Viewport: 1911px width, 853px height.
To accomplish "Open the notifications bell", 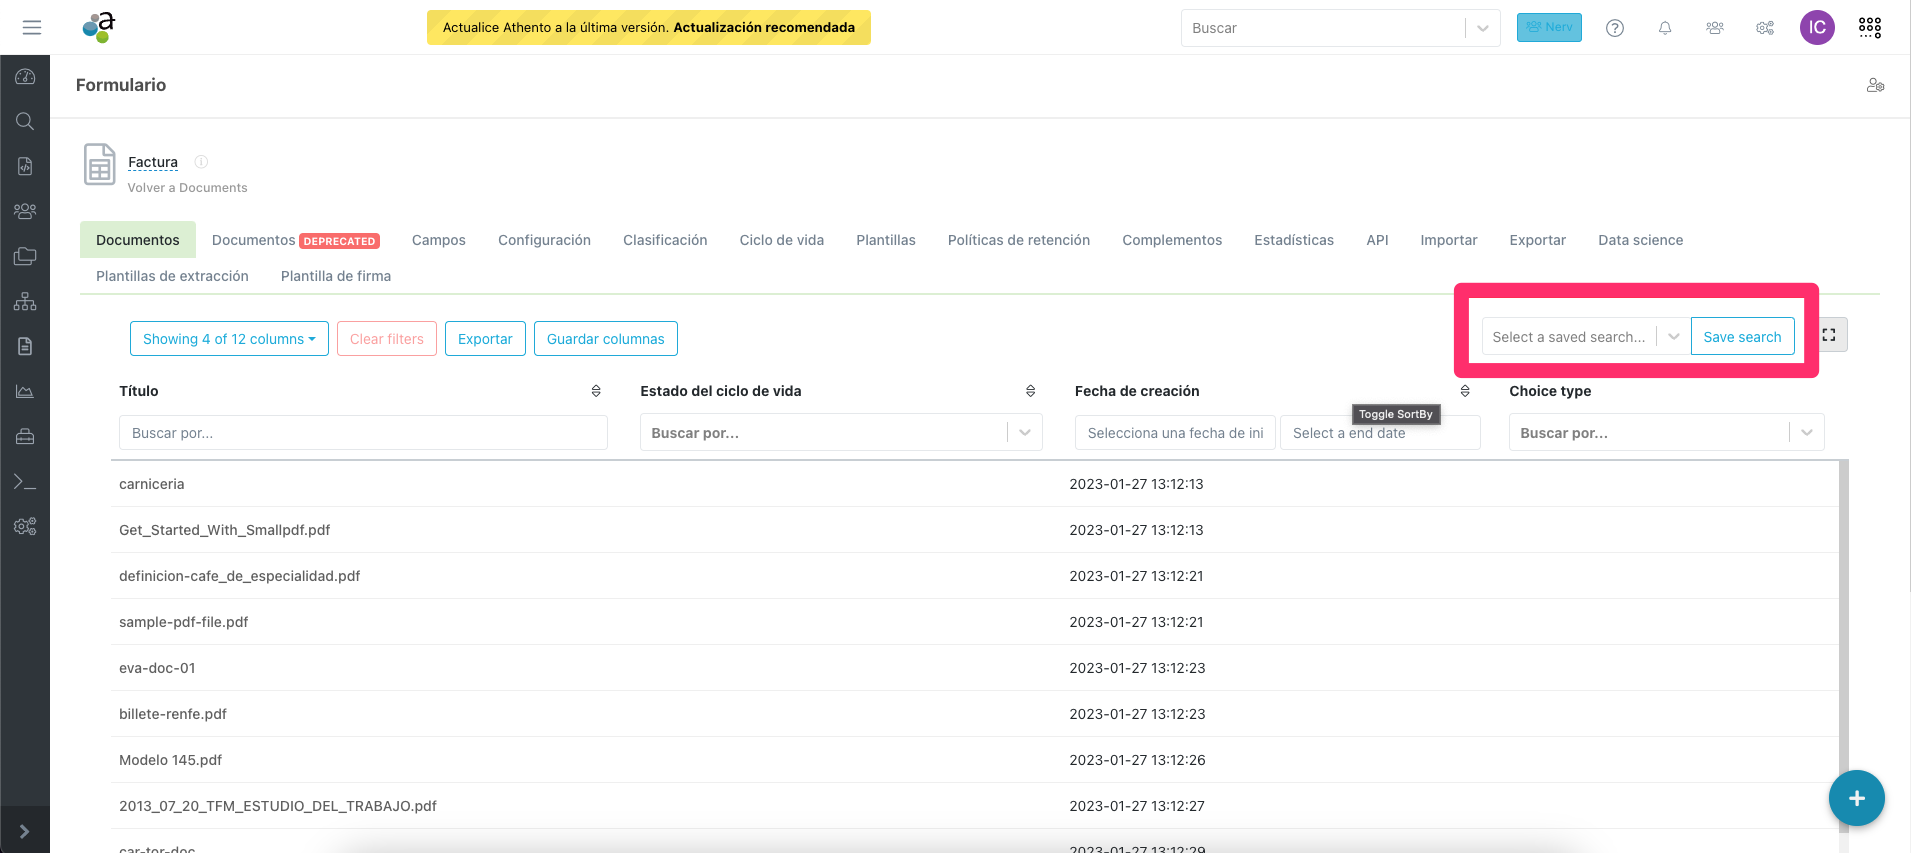I will tap(1665, 28).
